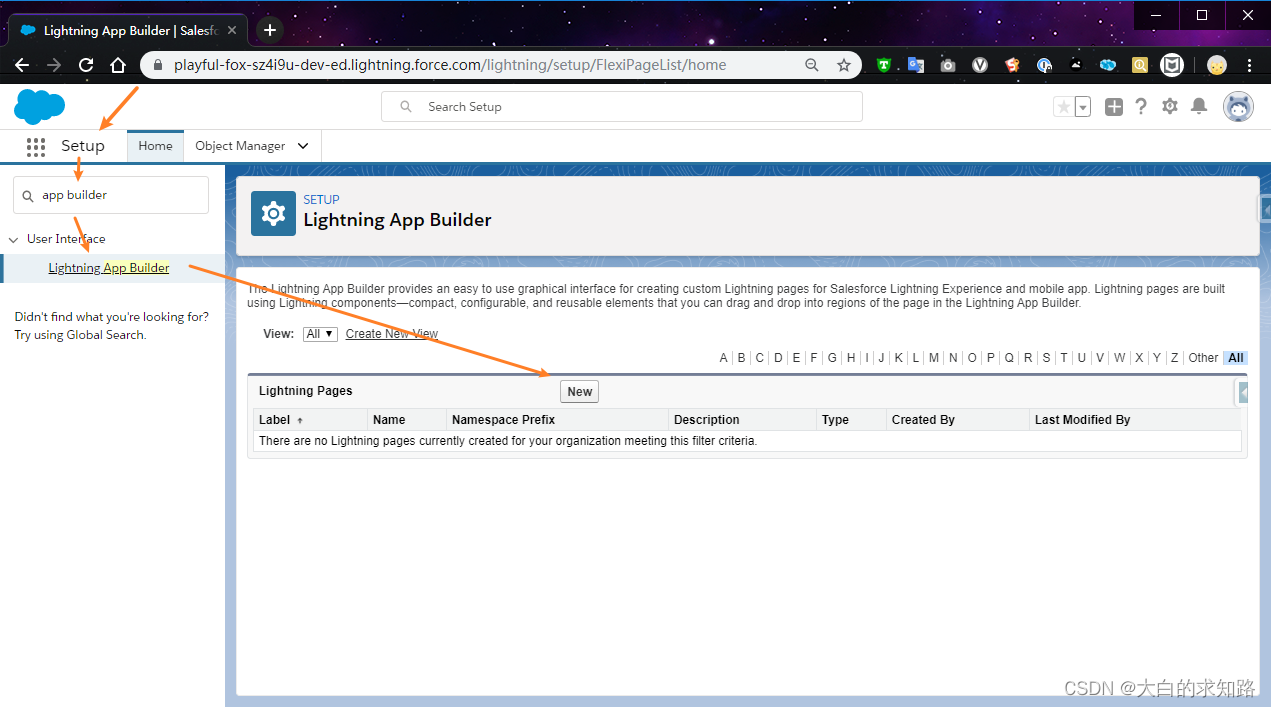Viewport: 1271px width, 707px height.
Task: Open the Object Manager tab dropdown chevron
Action: click(x=303, y=146)
